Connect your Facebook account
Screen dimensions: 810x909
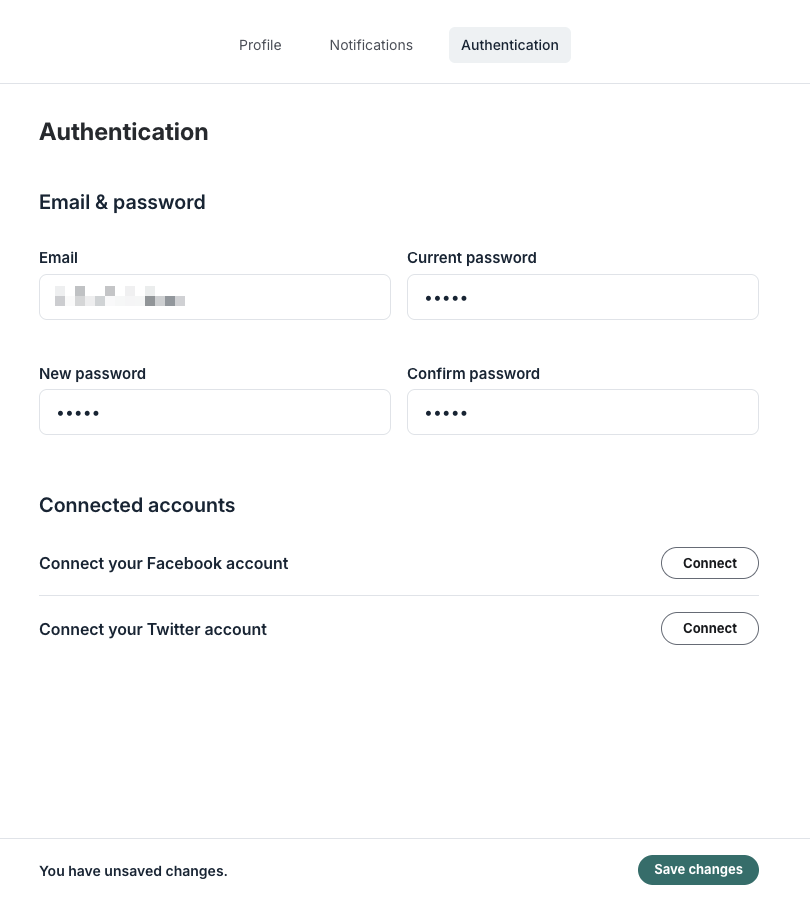(709, 563)
